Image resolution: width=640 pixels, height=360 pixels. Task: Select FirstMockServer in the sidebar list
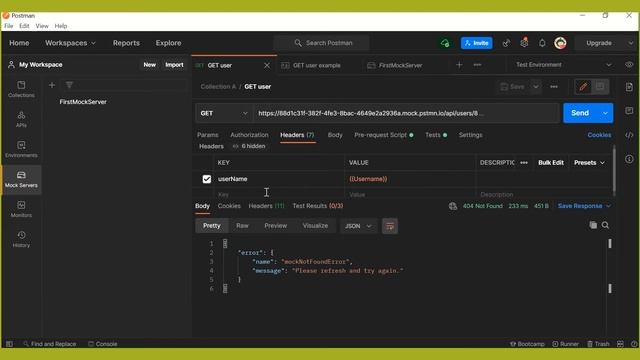pos(83,102)
